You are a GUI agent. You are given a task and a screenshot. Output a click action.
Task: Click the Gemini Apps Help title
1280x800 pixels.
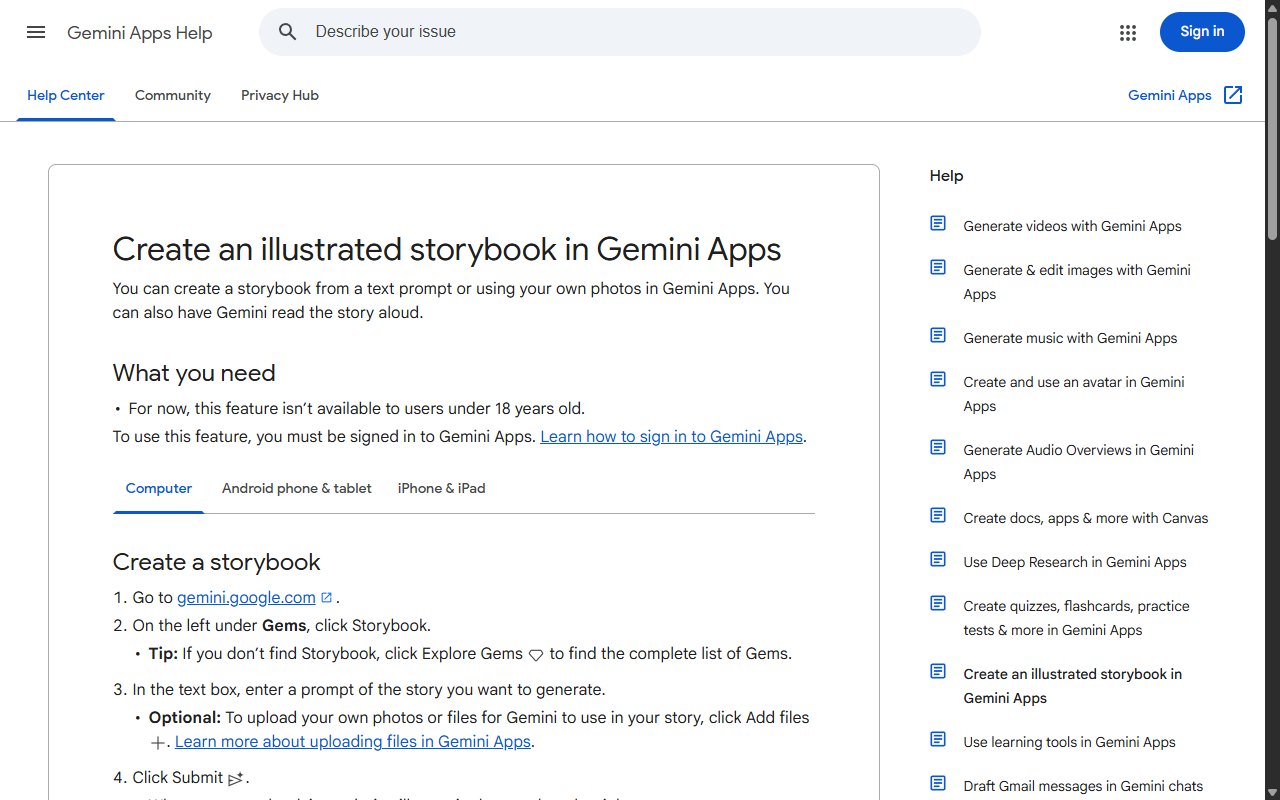click(x=140, y=33)
